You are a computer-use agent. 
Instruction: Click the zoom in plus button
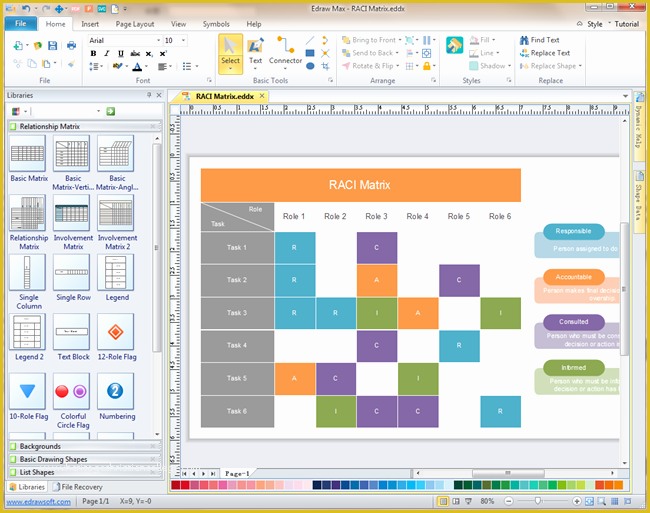pyautogui.click(x=576, y=501)
